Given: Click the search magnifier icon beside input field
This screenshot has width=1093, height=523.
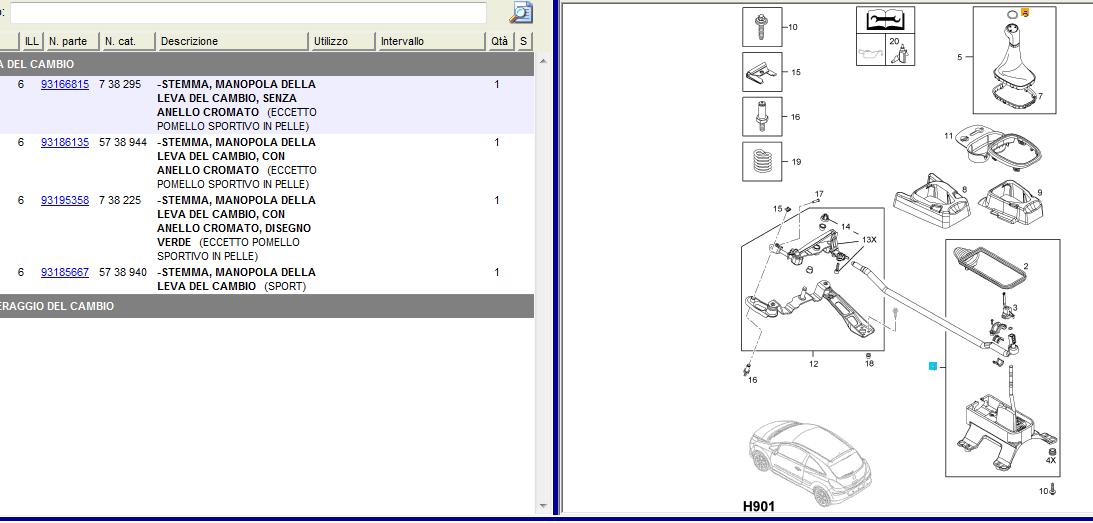Looking at the screenshot, I should tap(521, 13).
